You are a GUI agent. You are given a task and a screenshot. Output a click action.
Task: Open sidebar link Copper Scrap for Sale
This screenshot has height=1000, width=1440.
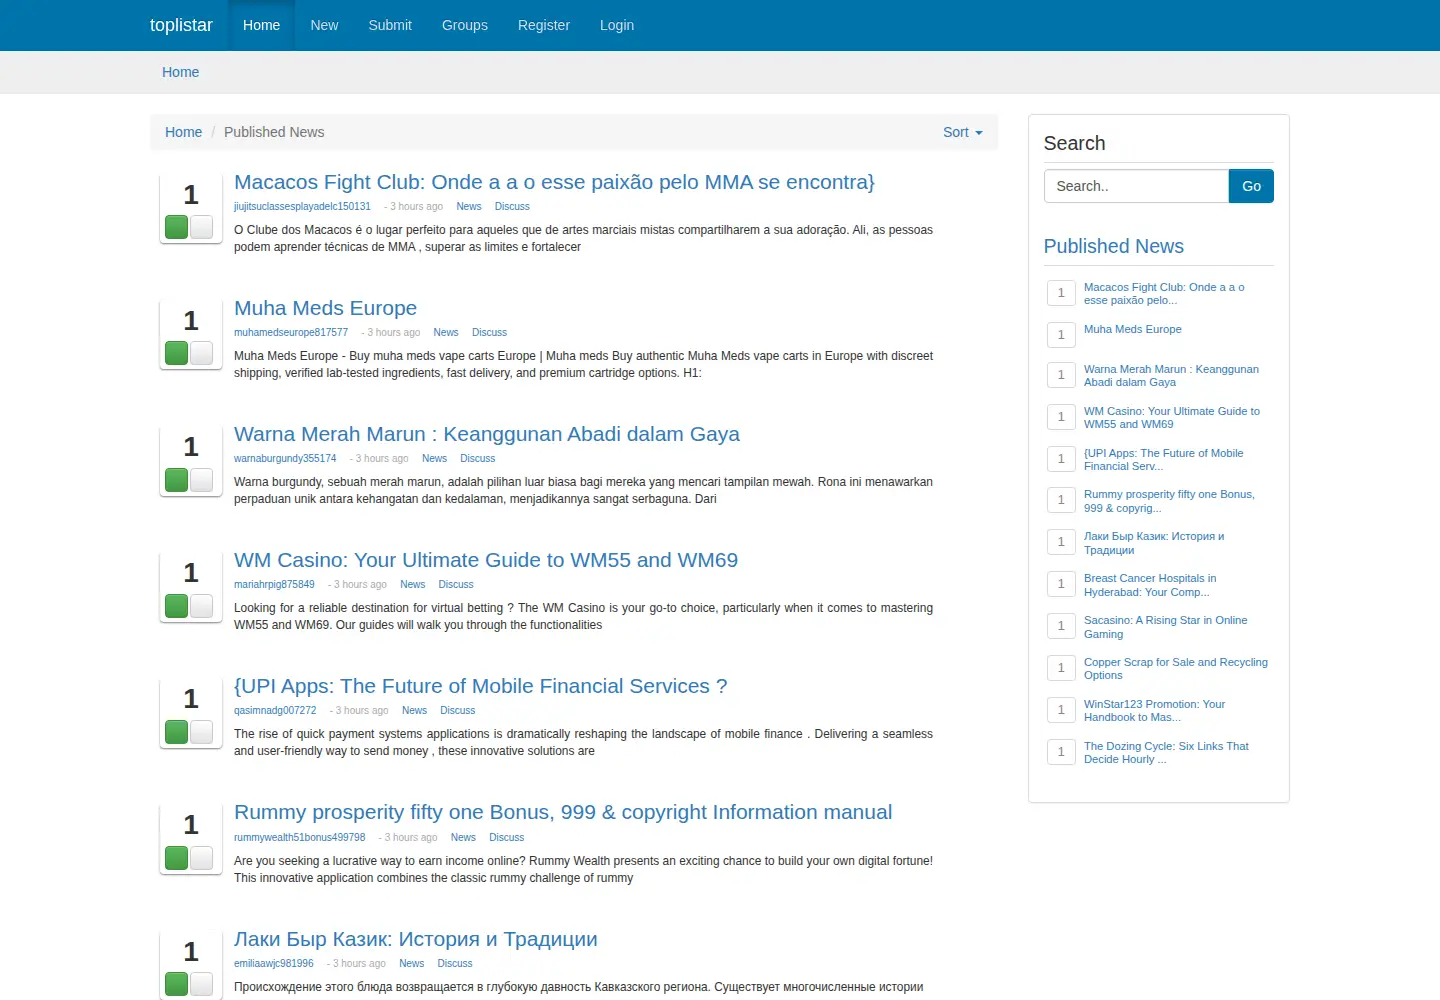click(1175, 668)
